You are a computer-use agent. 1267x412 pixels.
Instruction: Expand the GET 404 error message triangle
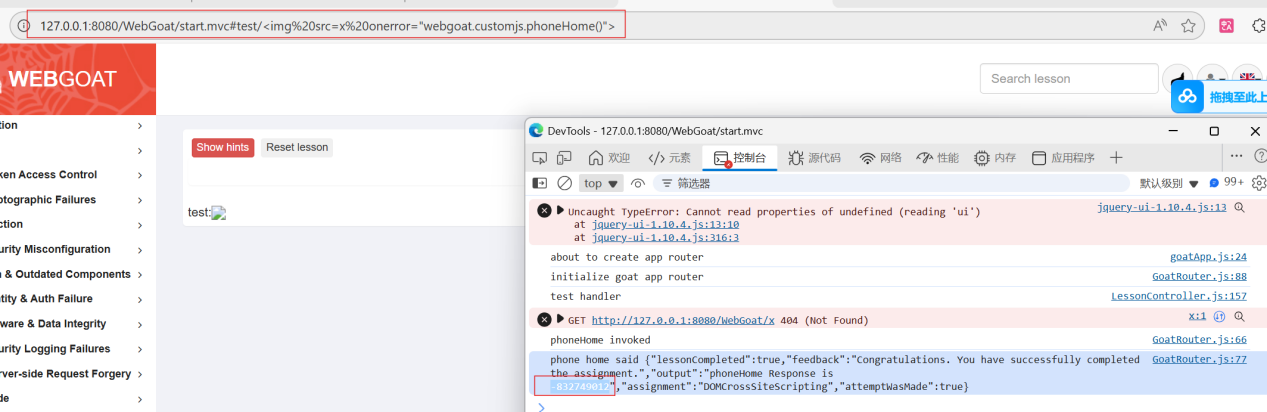pos(561,319)
